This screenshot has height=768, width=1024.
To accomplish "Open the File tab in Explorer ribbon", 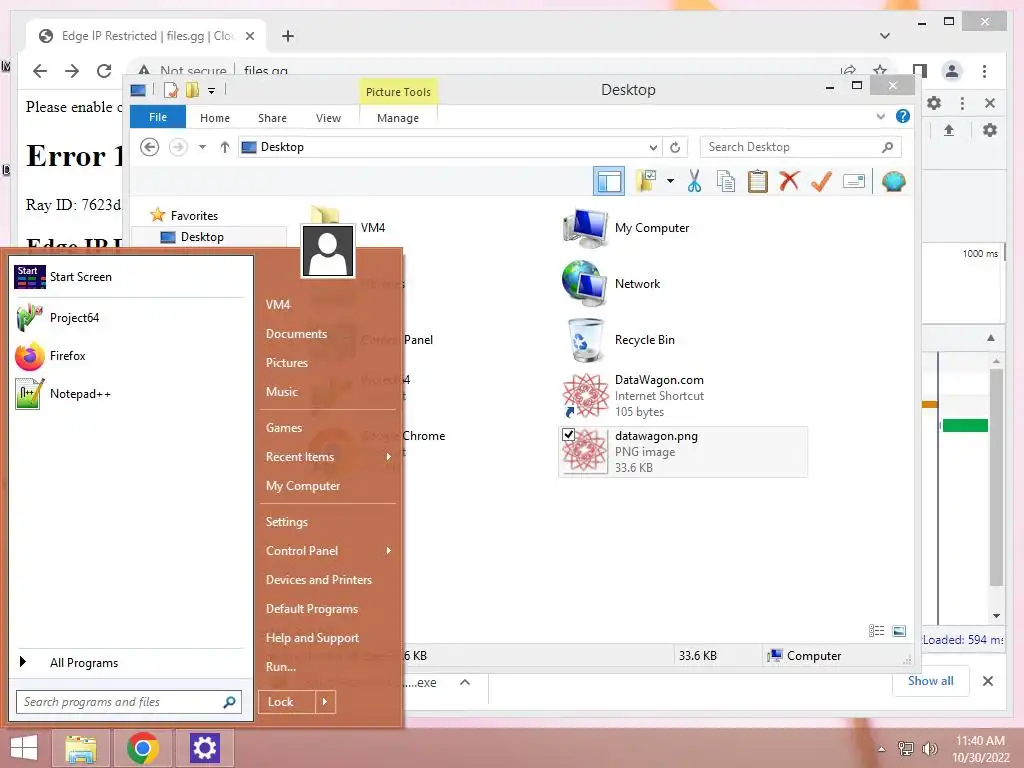I will [x=158, y=117].
